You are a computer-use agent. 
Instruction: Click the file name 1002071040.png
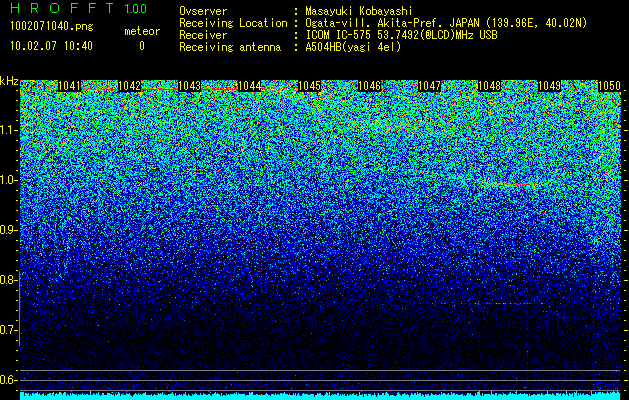coord(52,26)
